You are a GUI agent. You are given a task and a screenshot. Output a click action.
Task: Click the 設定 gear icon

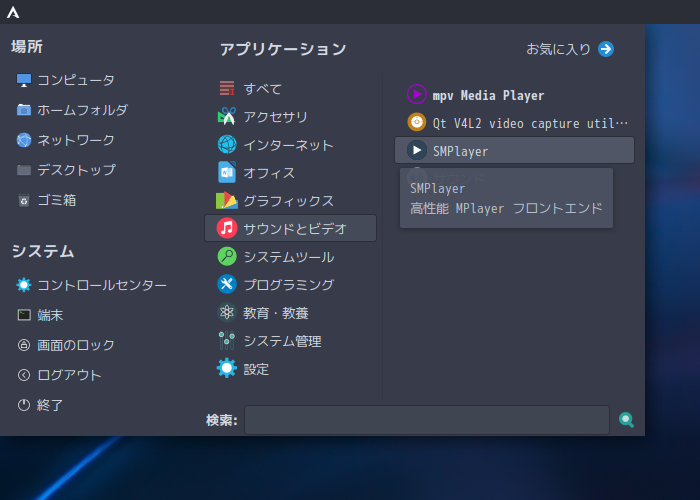click(x=227, y=369)
